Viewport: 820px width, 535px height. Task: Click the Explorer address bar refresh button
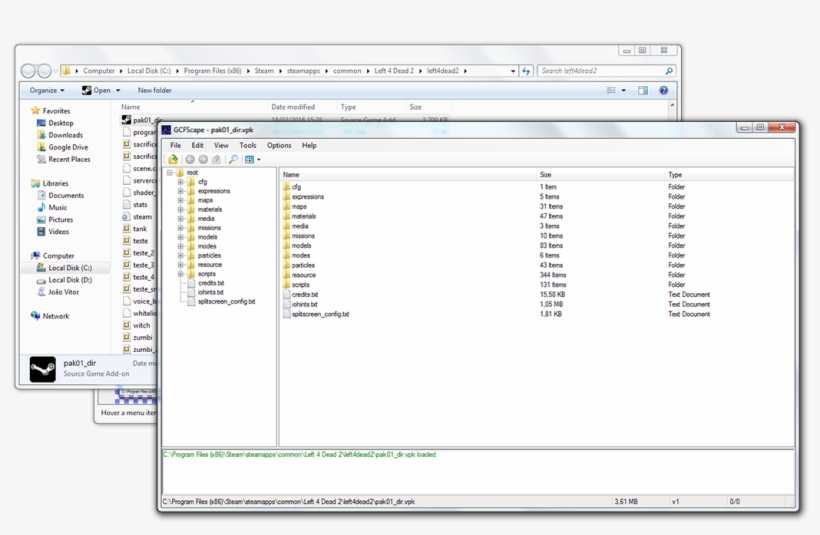click(x=526, y=71)
